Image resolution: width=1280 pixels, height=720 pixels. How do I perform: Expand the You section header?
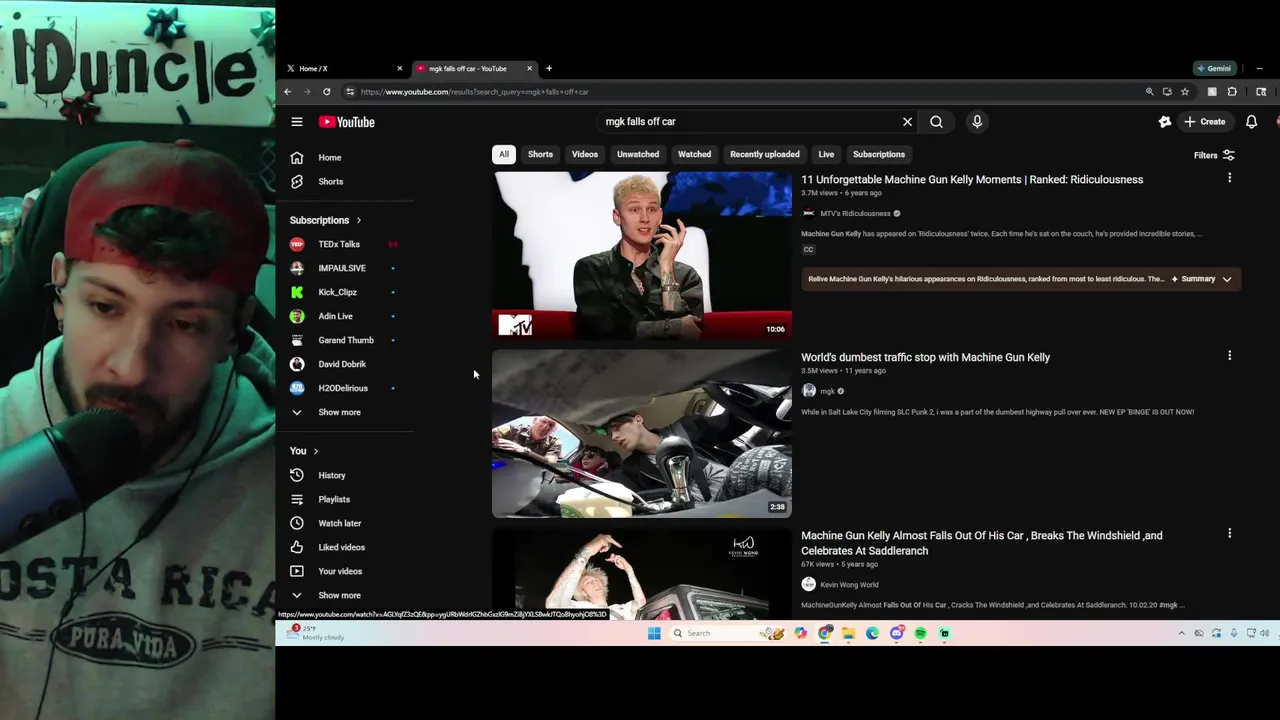pos(304,451)
